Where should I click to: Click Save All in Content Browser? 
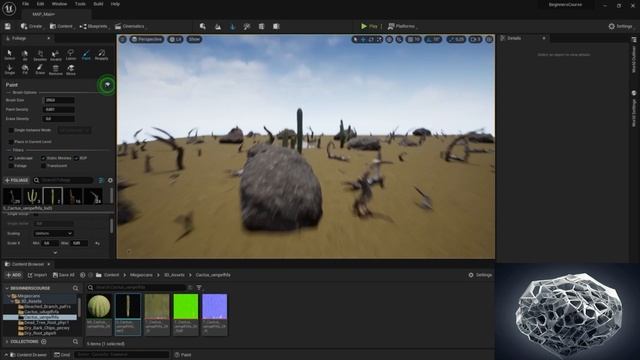64,275
